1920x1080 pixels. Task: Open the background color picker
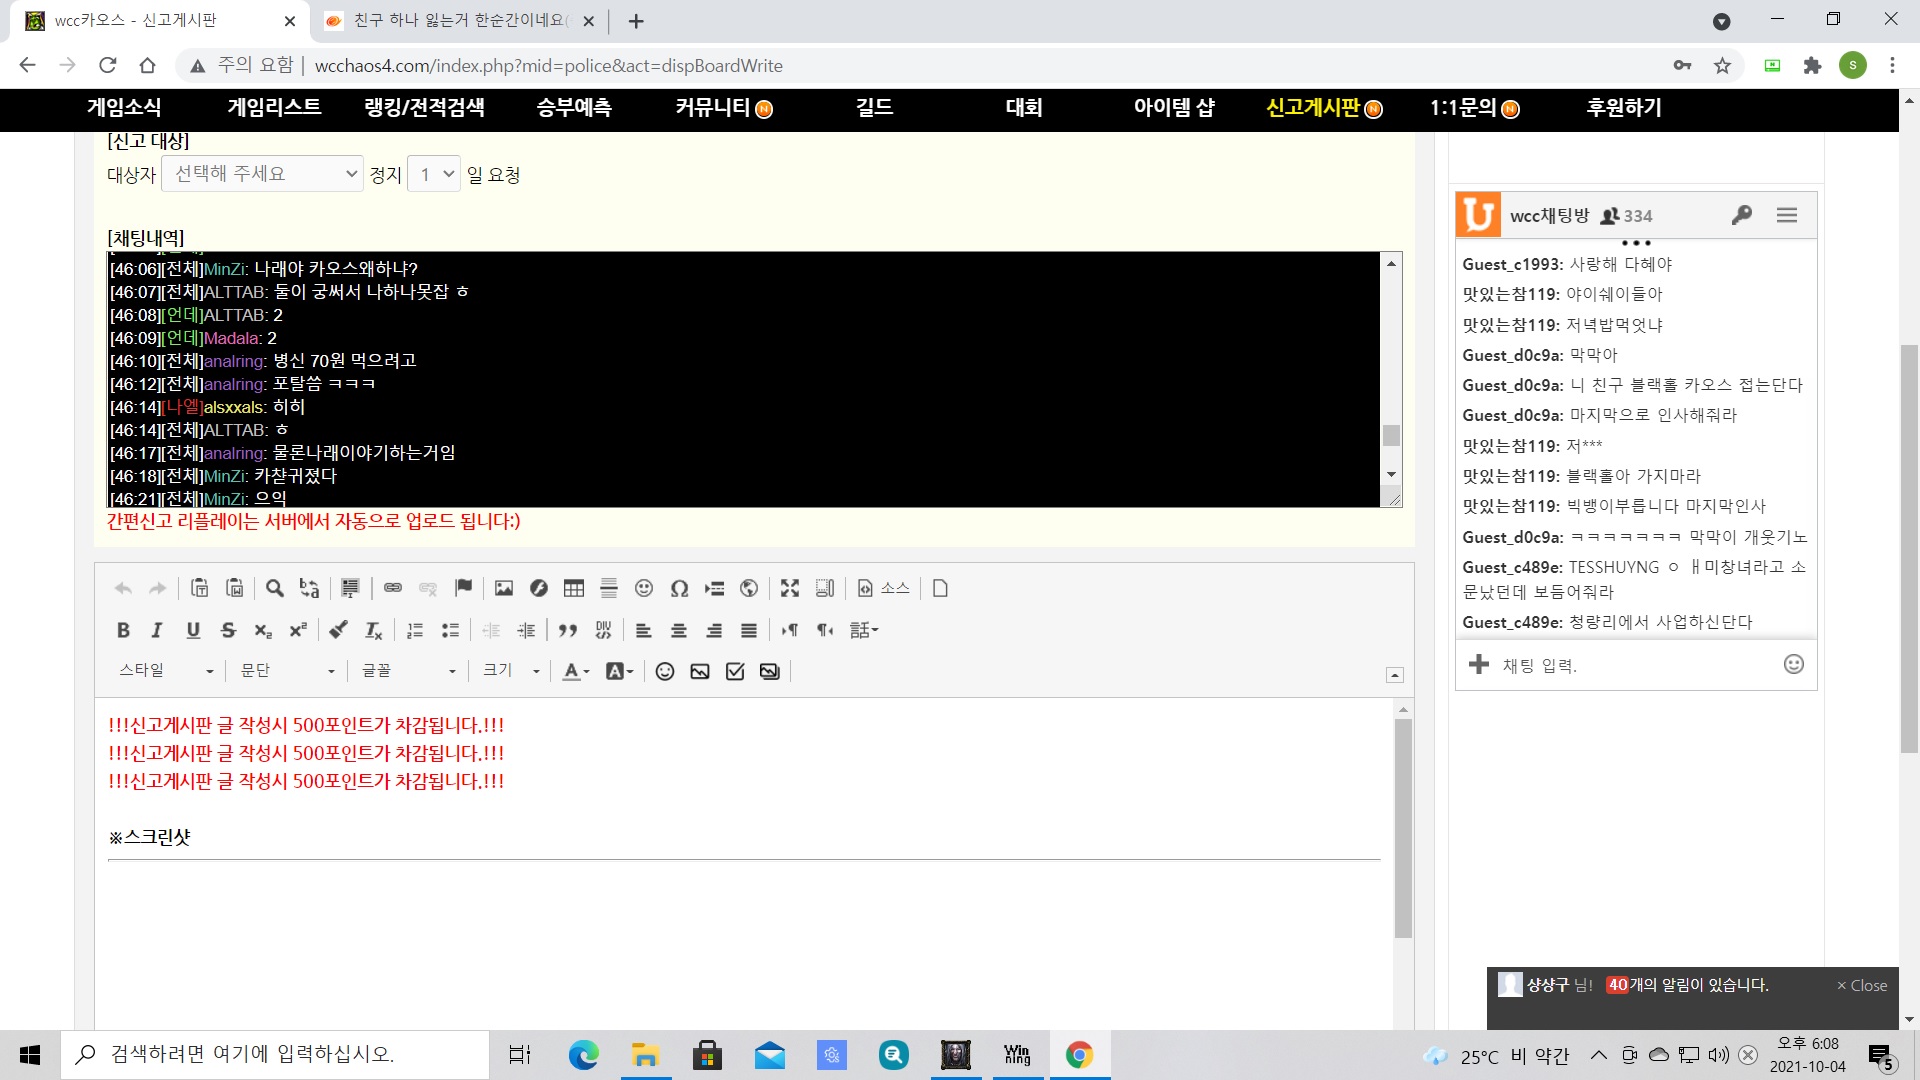(619, 671)
